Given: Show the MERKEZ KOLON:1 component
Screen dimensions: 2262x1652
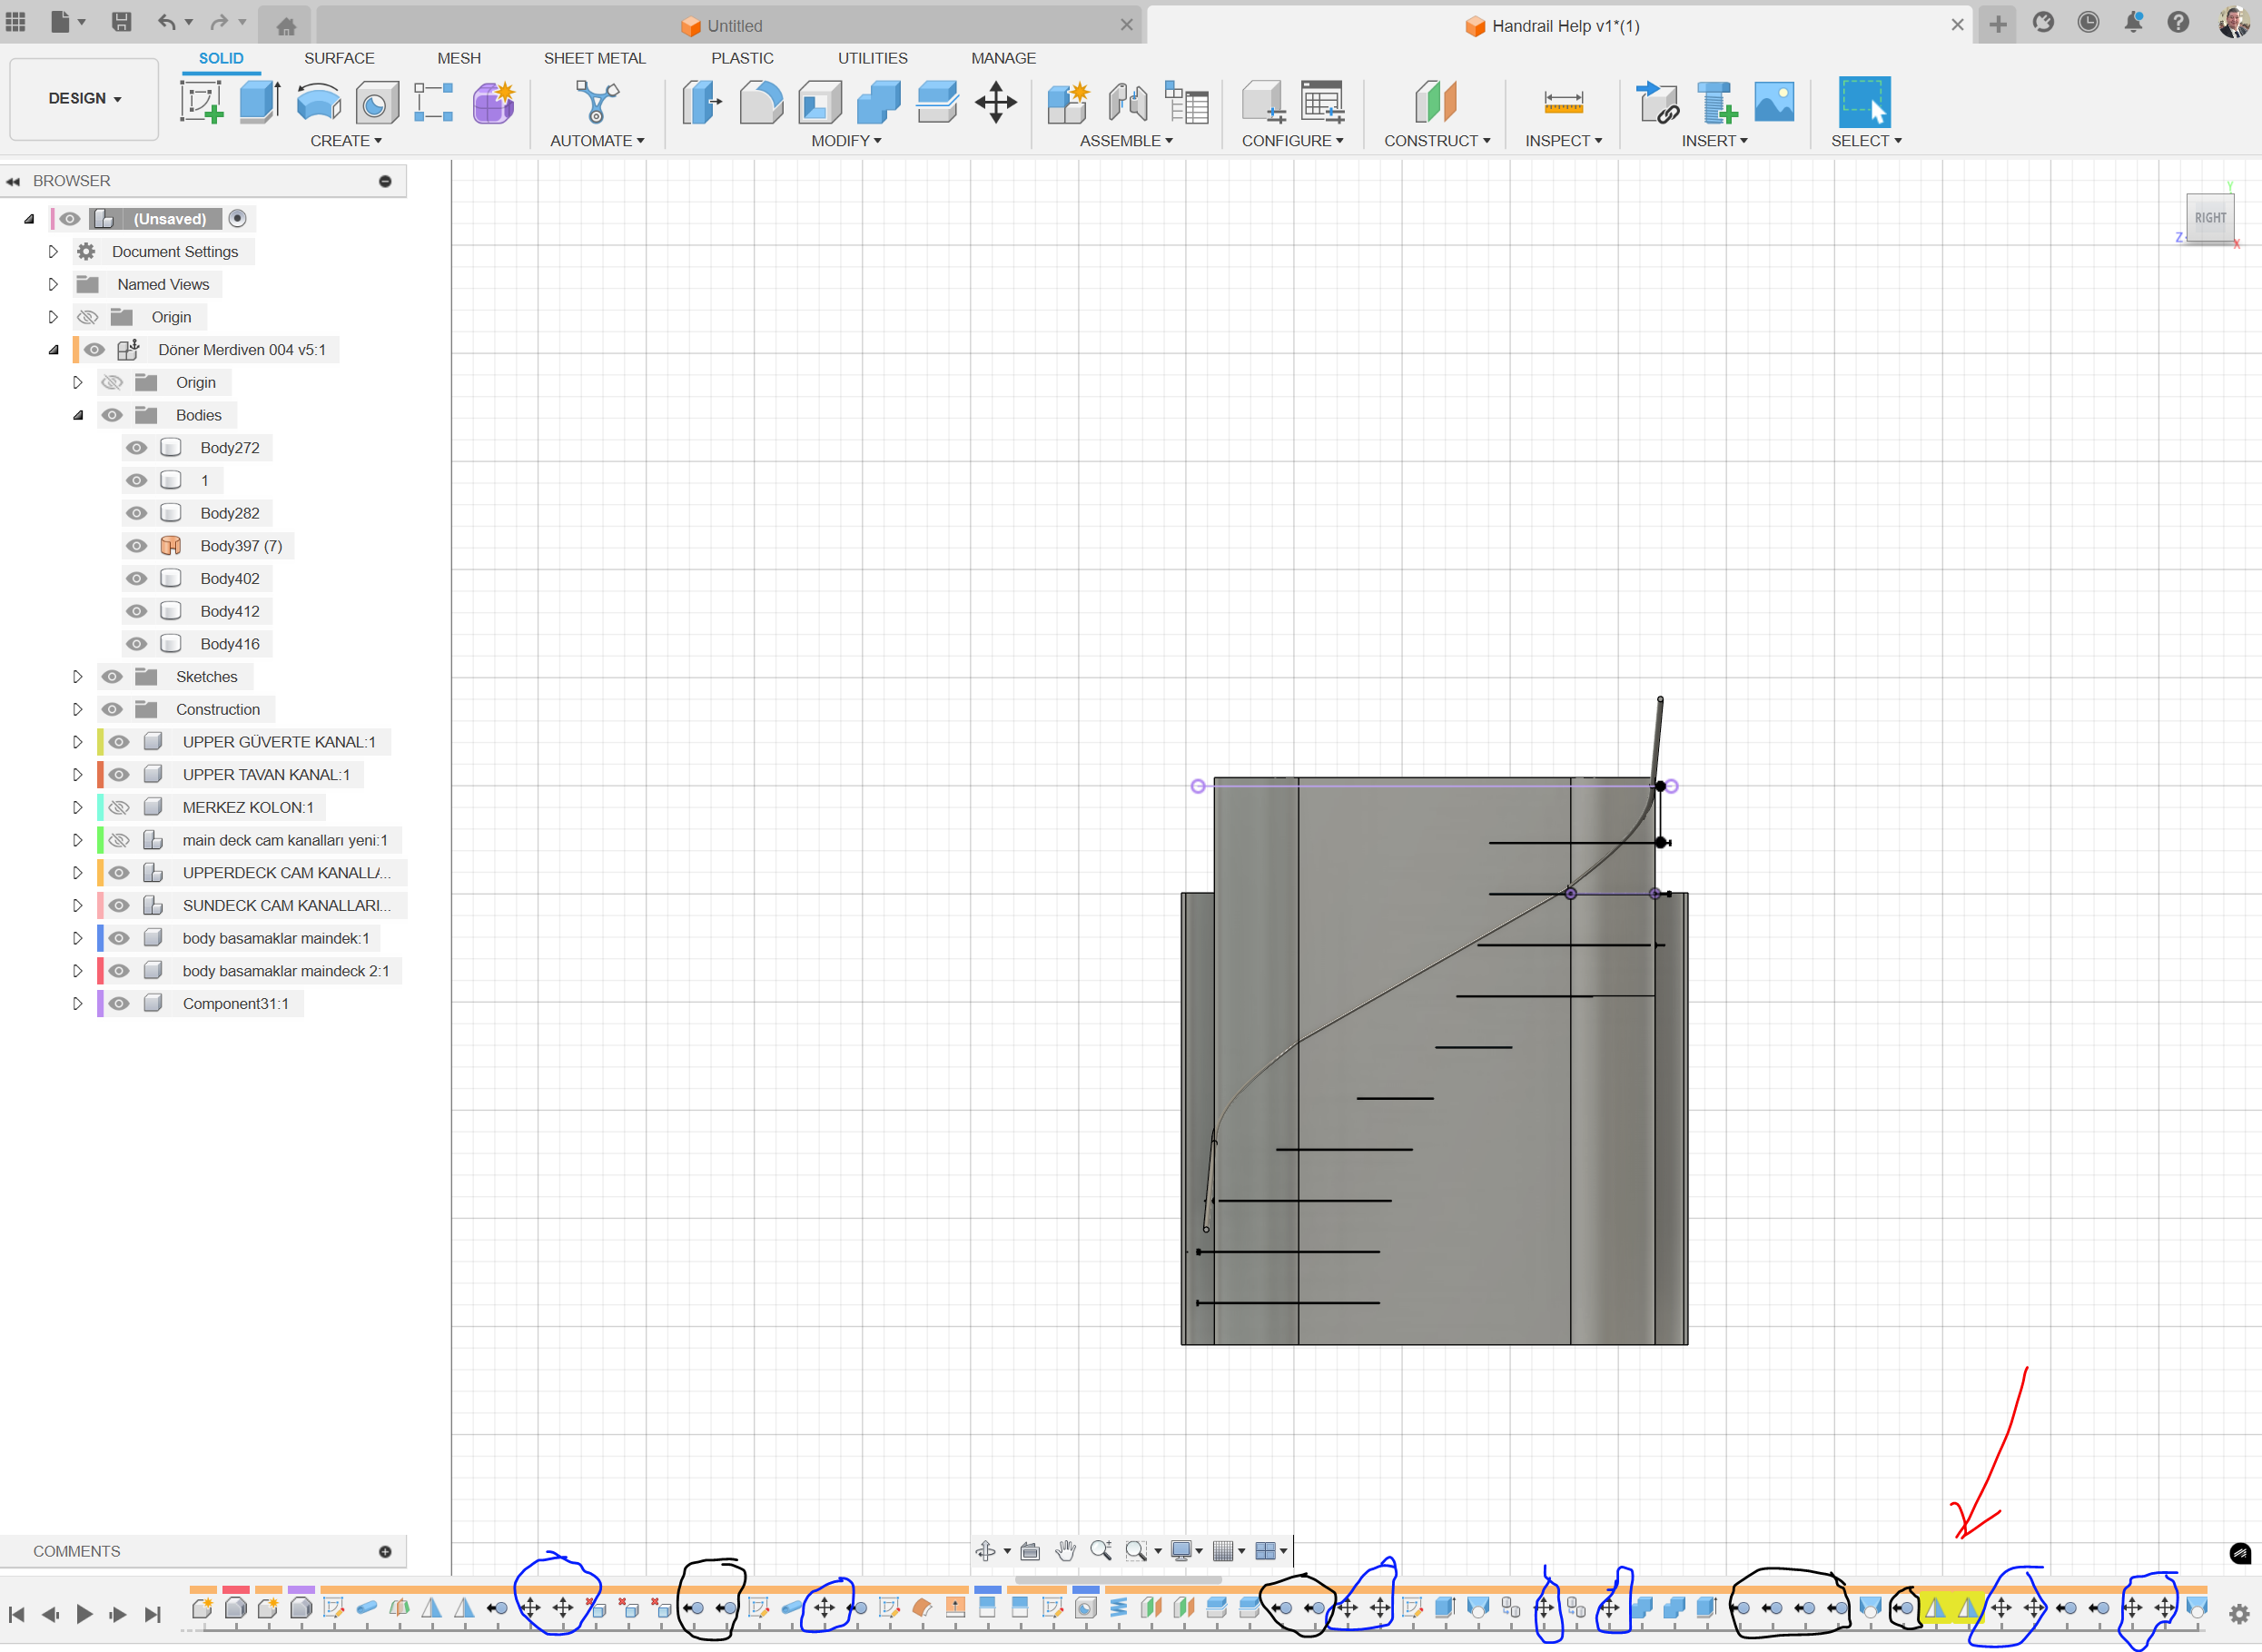Looking at the screenshot, I should (x=118, y=807).
